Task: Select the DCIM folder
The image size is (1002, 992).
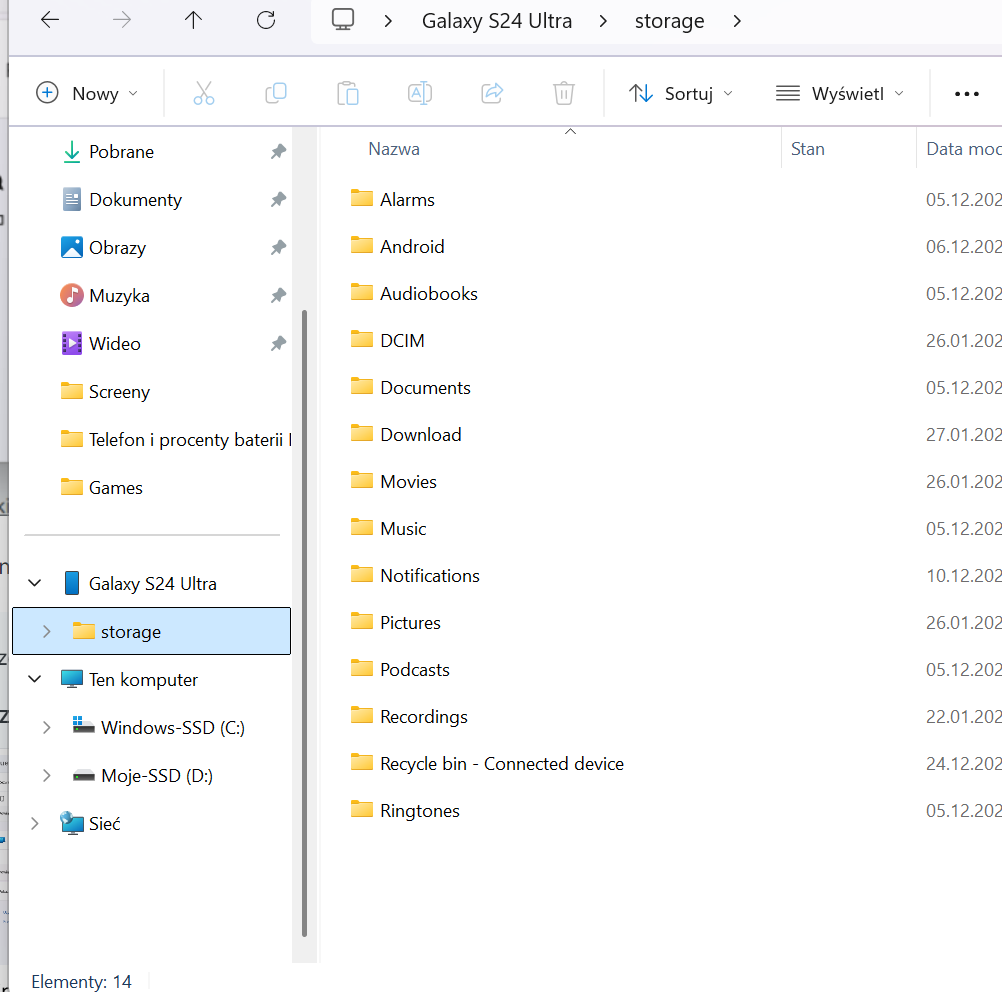Action: click(402, 341)
